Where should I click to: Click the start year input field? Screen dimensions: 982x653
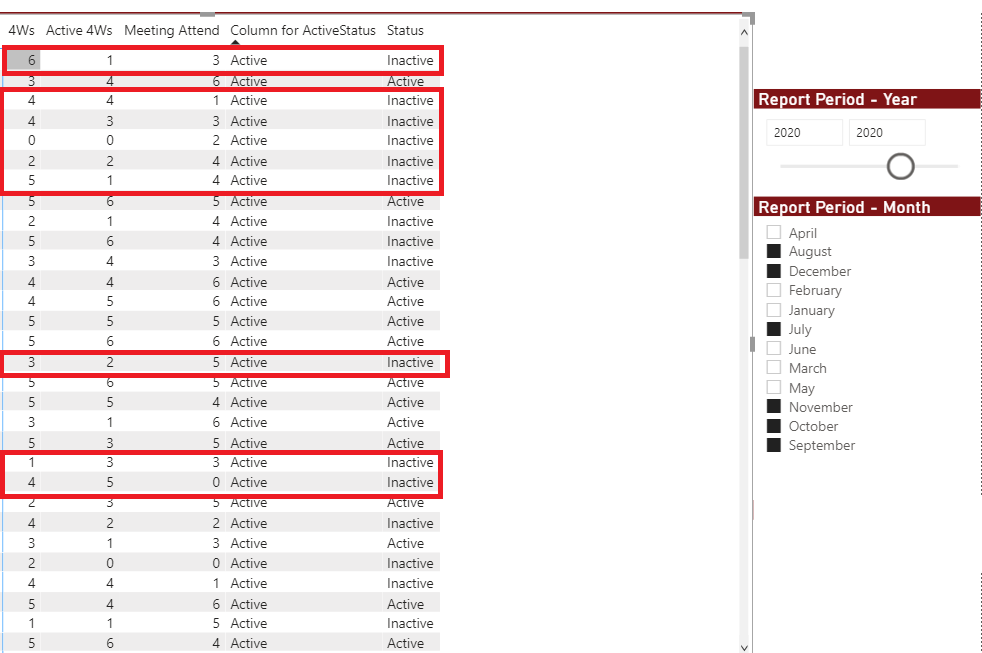[804, 133]
